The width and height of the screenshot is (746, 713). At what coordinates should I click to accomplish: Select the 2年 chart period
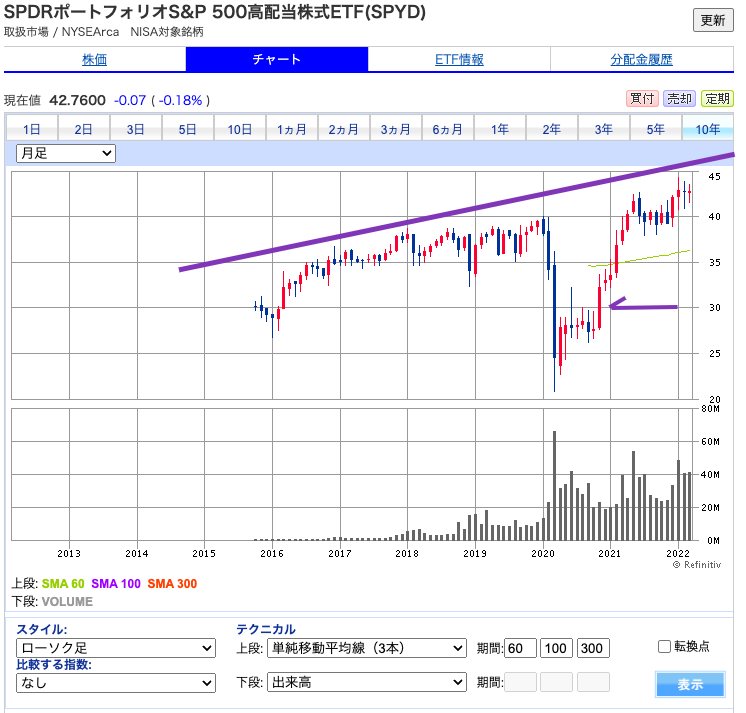click(551, 128)
